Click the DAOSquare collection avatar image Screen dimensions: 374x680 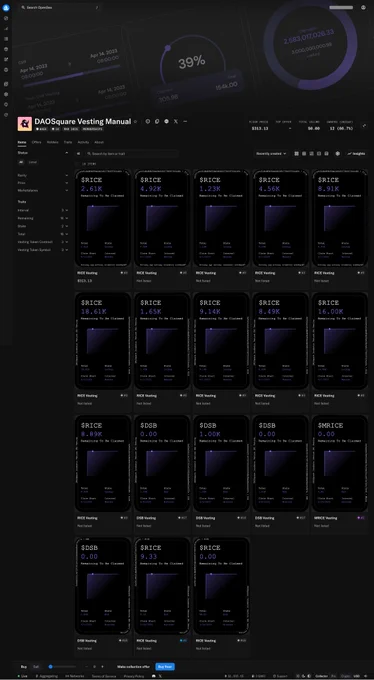[x=25, y=124]
